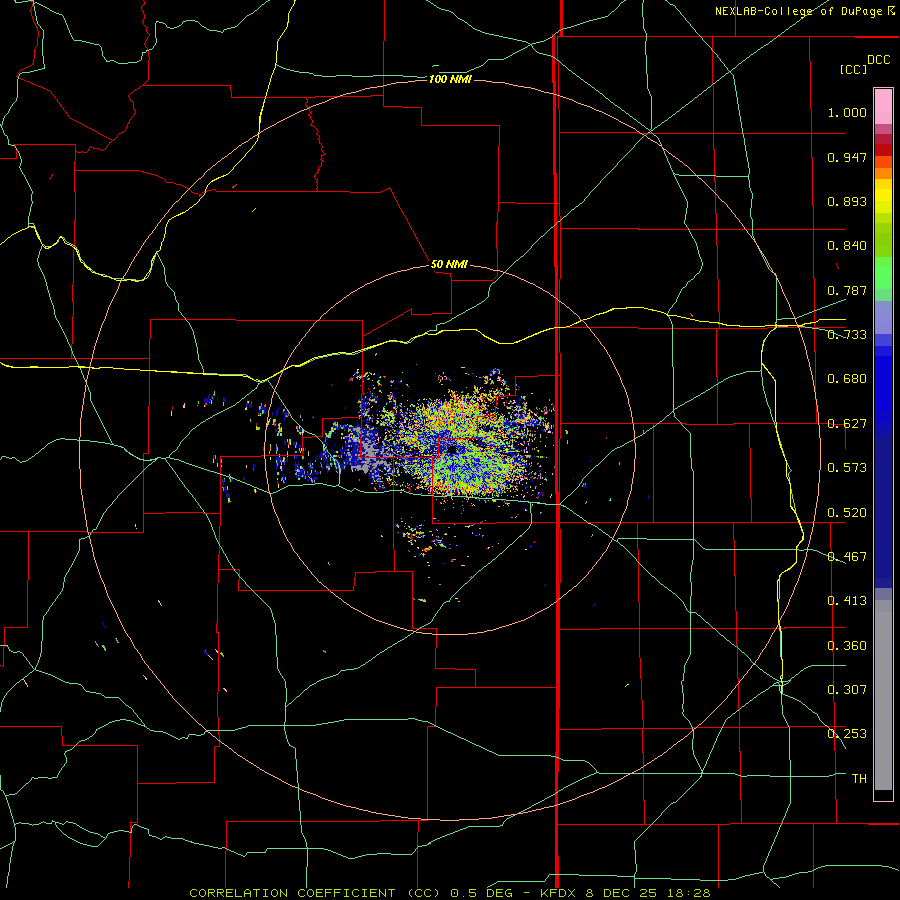The height and width of the screenshot is (900, 900).
Task: Click the 0.307 legend value
Action: pyautogui.click(x=847, y=690)
